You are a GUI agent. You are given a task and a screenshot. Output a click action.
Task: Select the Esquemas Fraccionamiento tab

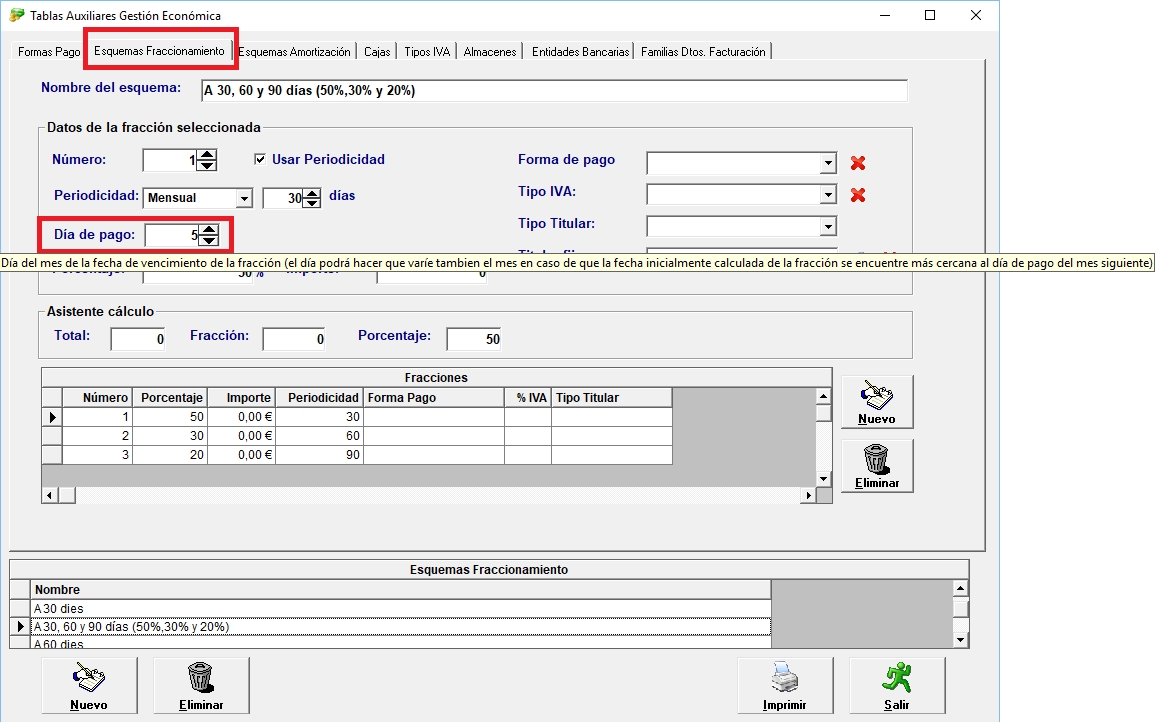coord(159,51)
